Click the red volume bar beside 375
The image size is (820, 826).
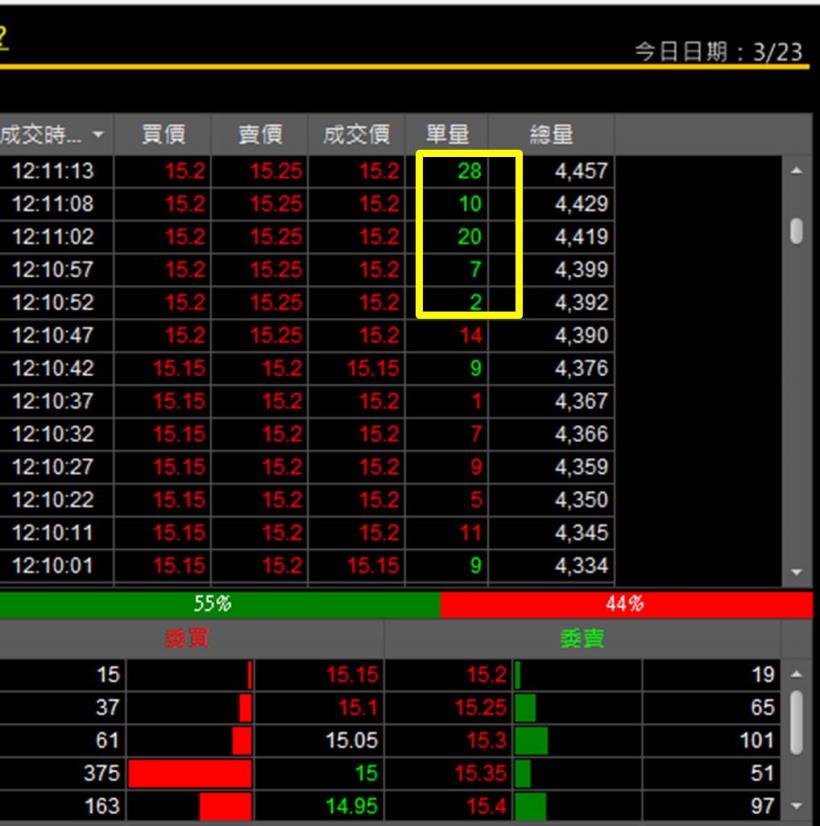pos(190,773)
